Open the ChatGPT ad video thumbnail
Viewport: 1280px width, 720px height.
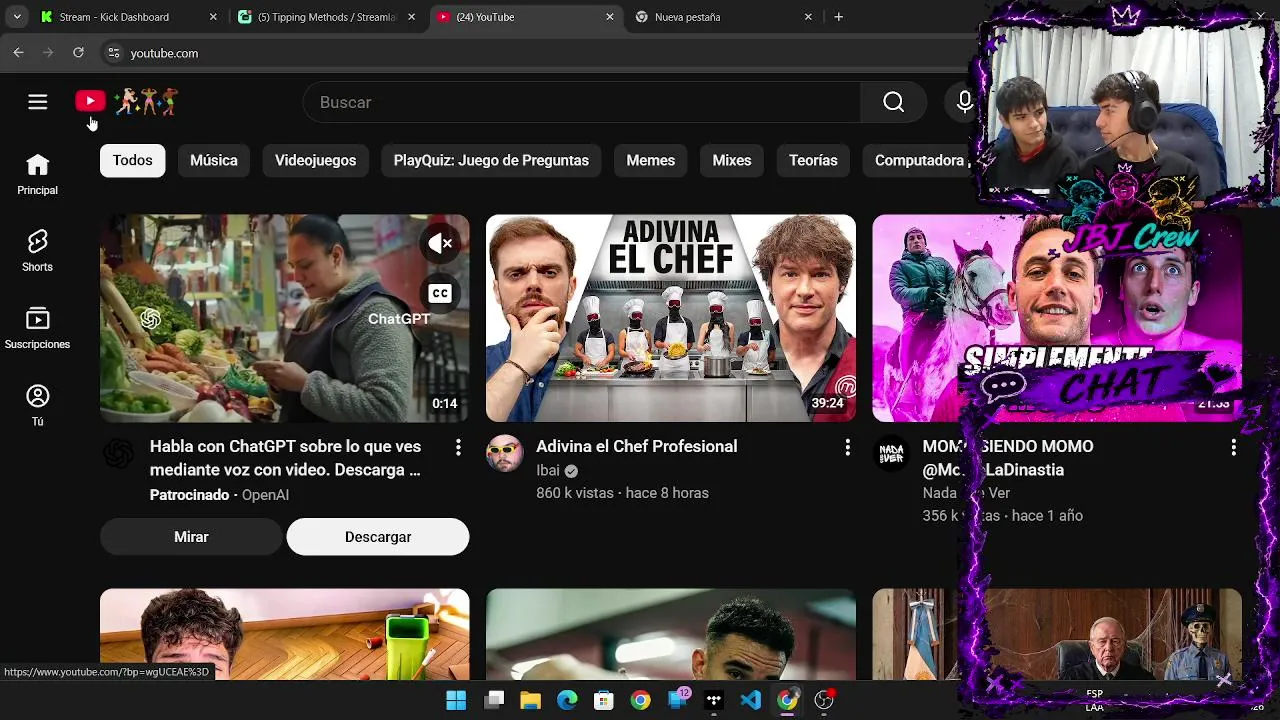coord(284,318)
